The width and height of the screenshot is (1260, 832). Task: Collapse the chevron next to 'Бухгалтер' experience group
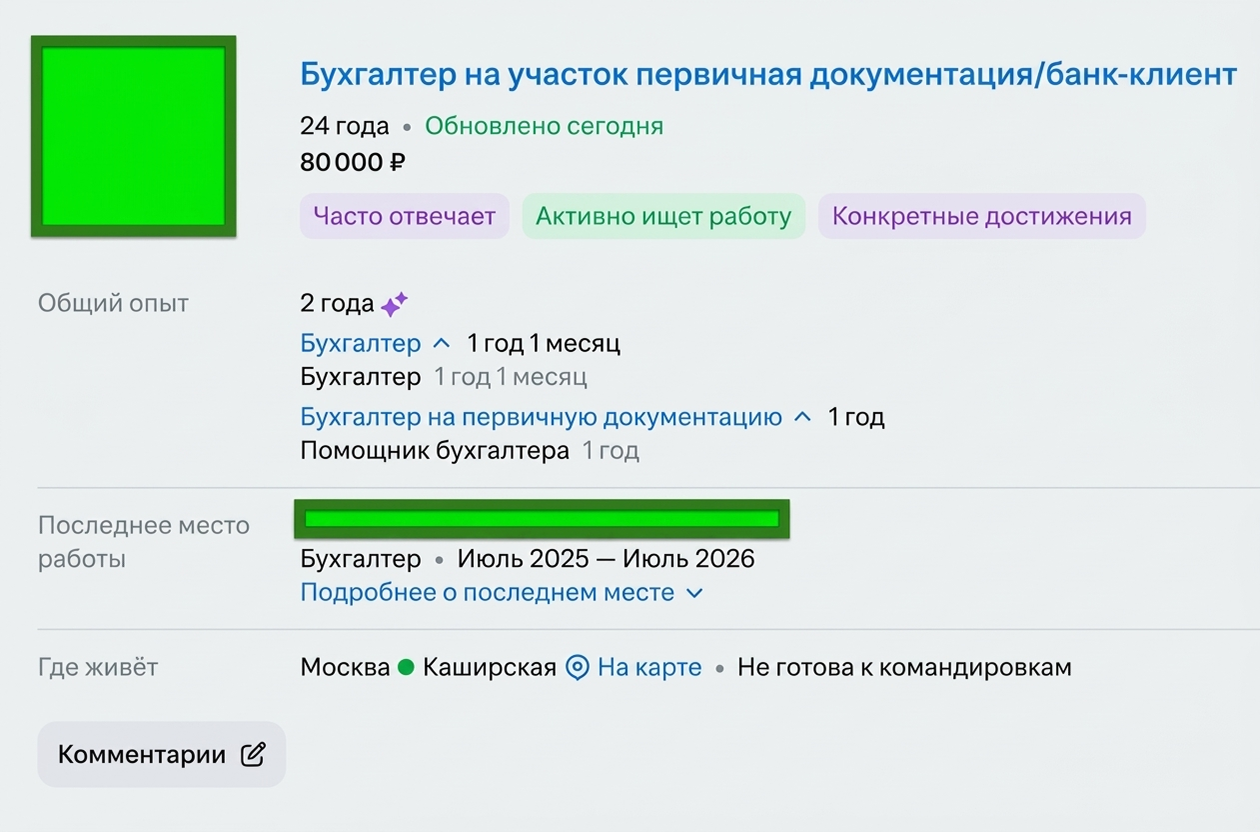pos(441,343)
